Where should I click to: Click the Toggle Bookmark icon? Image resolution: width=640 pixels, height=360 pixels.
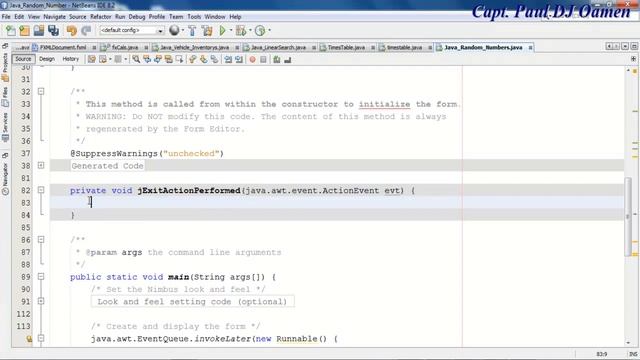click(x=214, y=60)
